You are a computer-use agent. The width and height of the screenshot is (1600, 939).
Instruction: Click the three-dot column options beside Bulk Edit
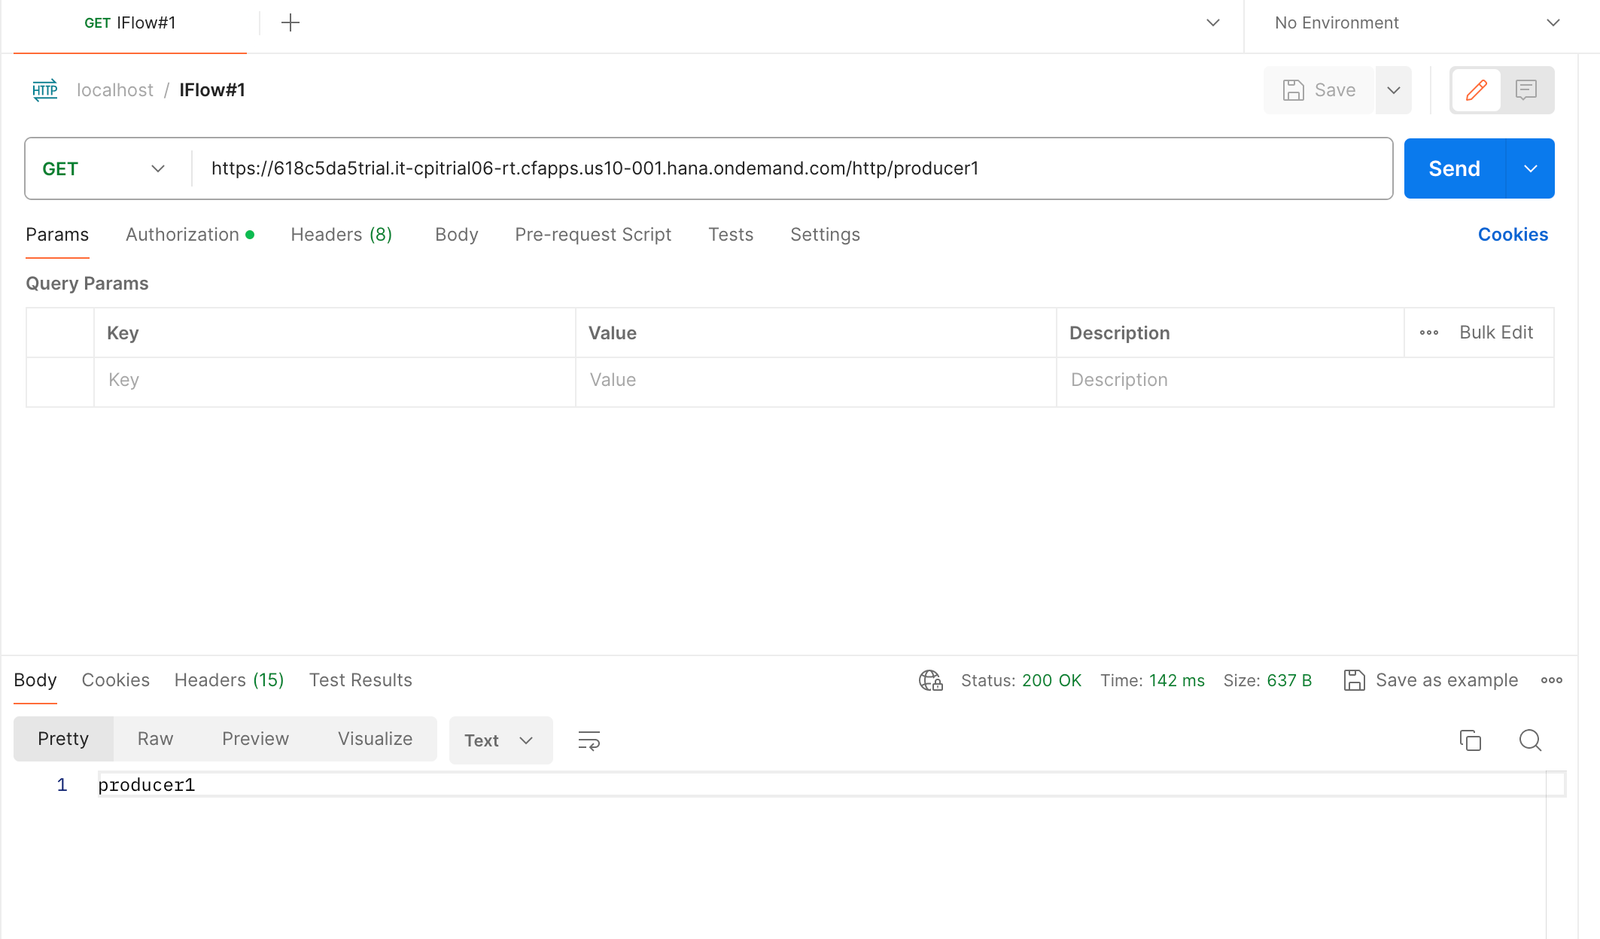point(1429,333)
